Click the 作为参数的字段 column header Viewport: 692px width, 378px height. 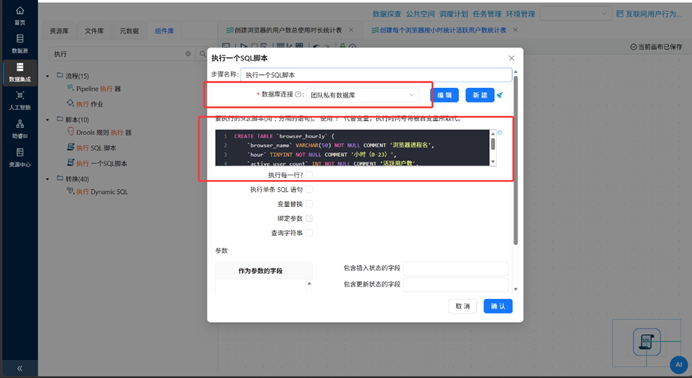(x=260, y=271)
